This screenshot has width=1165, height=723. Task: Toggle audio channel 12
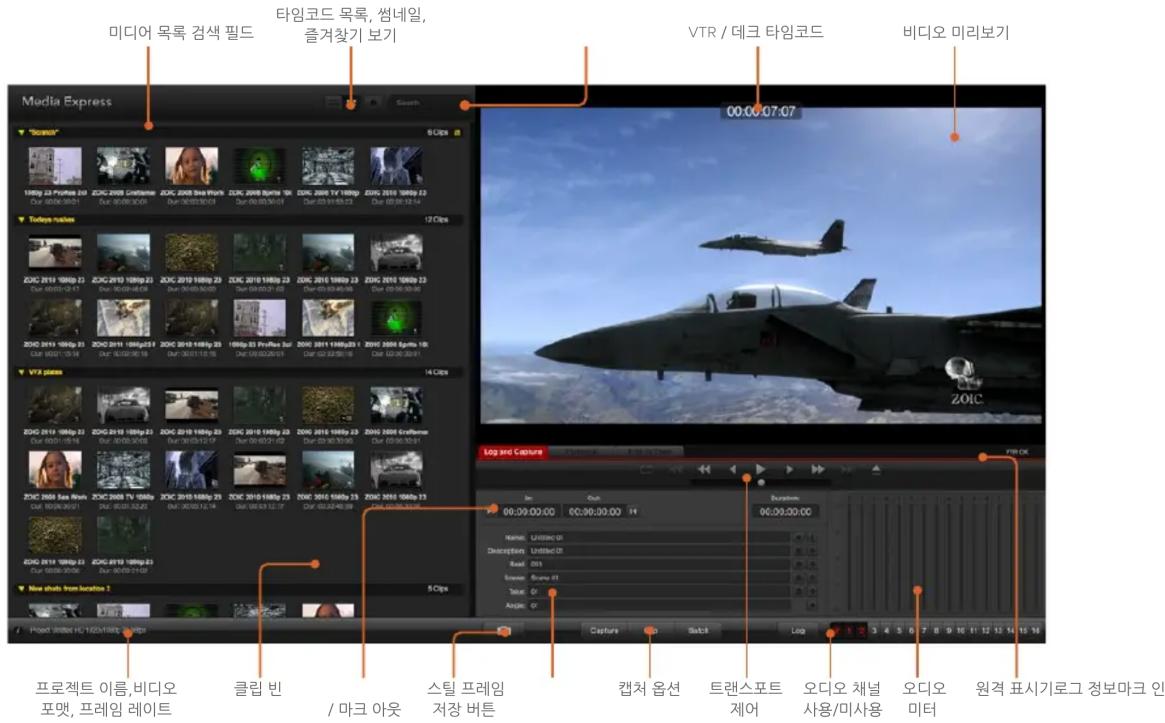[x=986, y=631]
